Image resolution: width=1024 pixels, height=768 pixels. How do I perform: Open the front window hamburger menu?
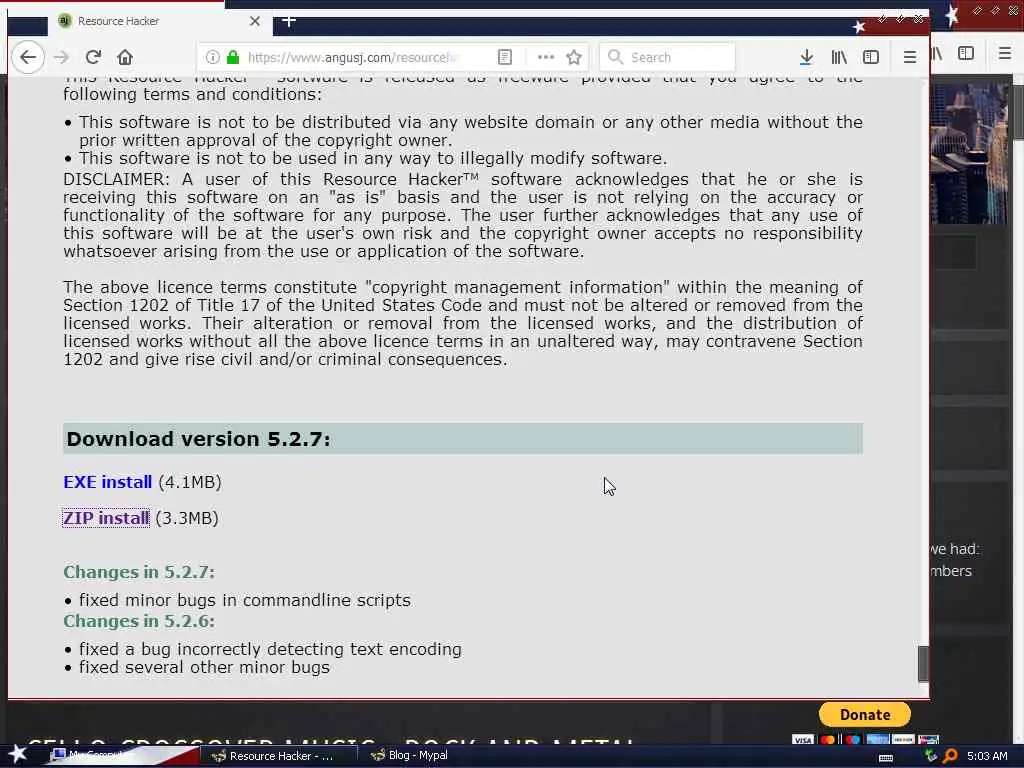pos(910,57)
